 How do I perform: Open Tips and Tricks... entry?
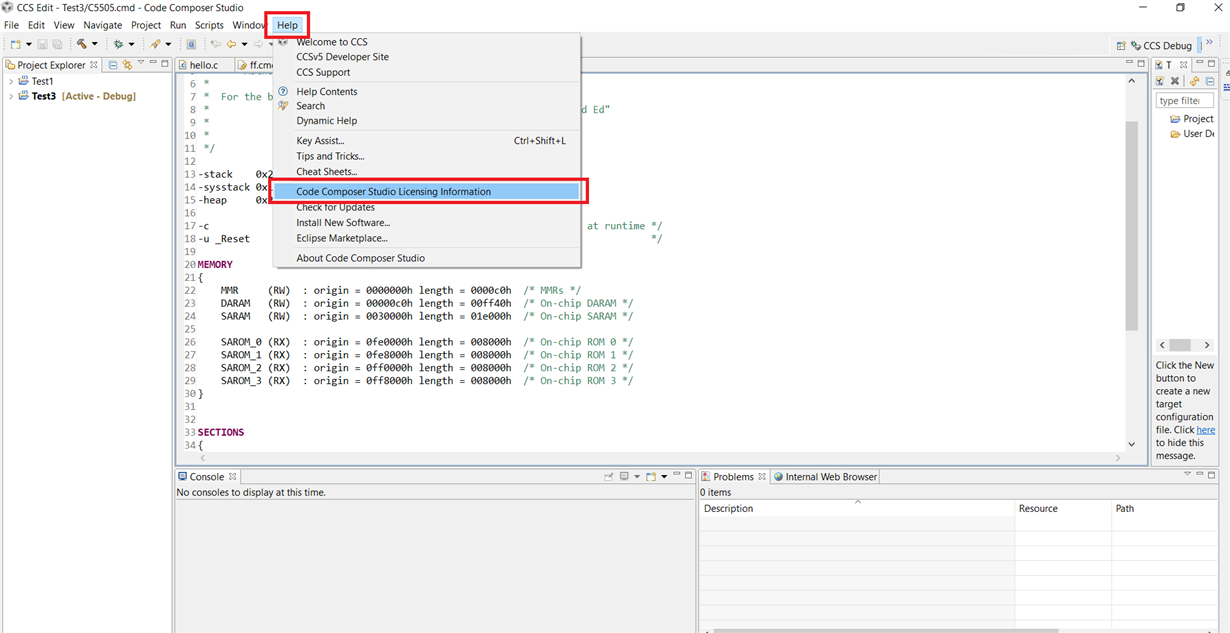point(427,156)
